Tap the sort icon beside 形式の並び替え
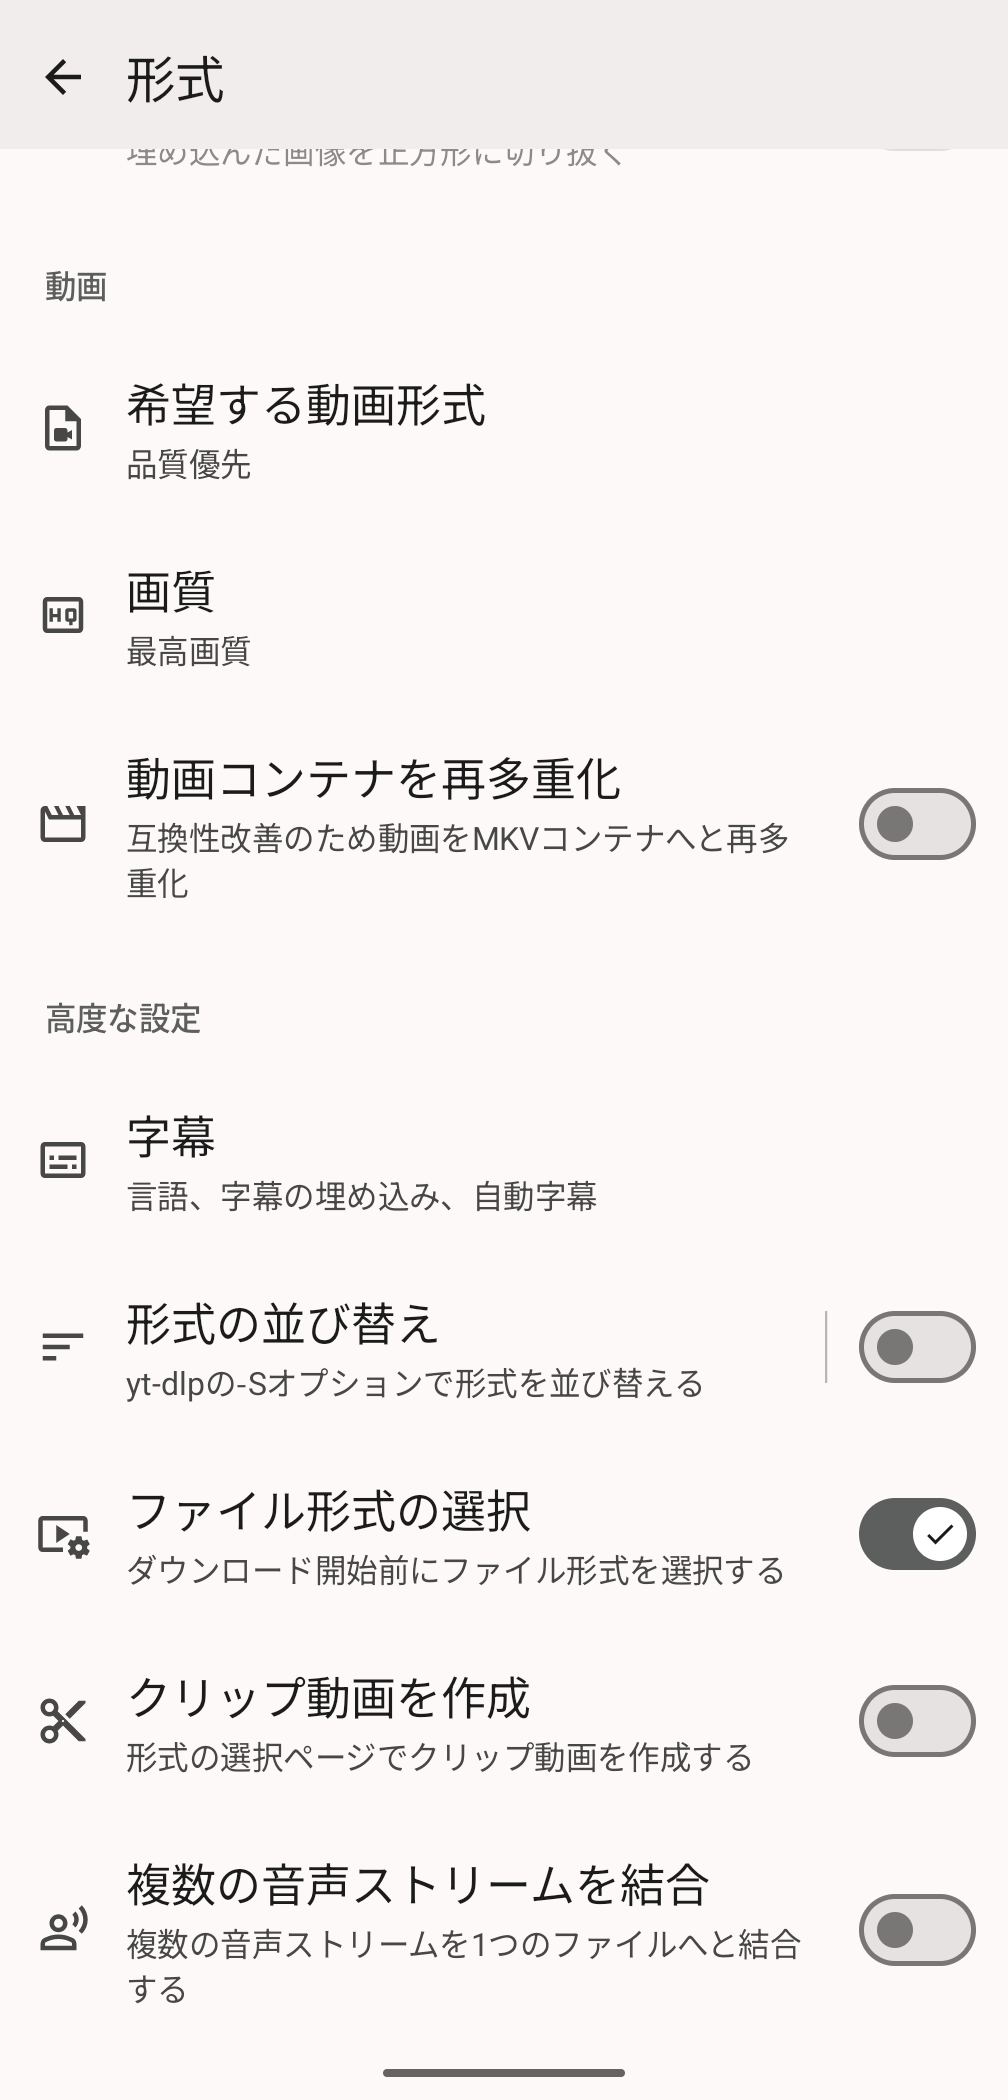The image size is (1008, 2100). (63, 1347)
